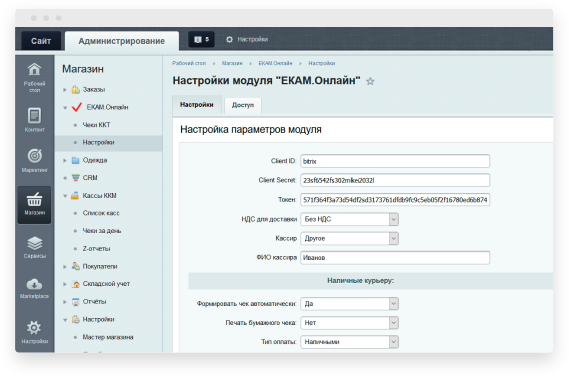Collapse the ЕКАМ.Онлайн tree node
The image size is (569, 376).
tap(65, 108)
